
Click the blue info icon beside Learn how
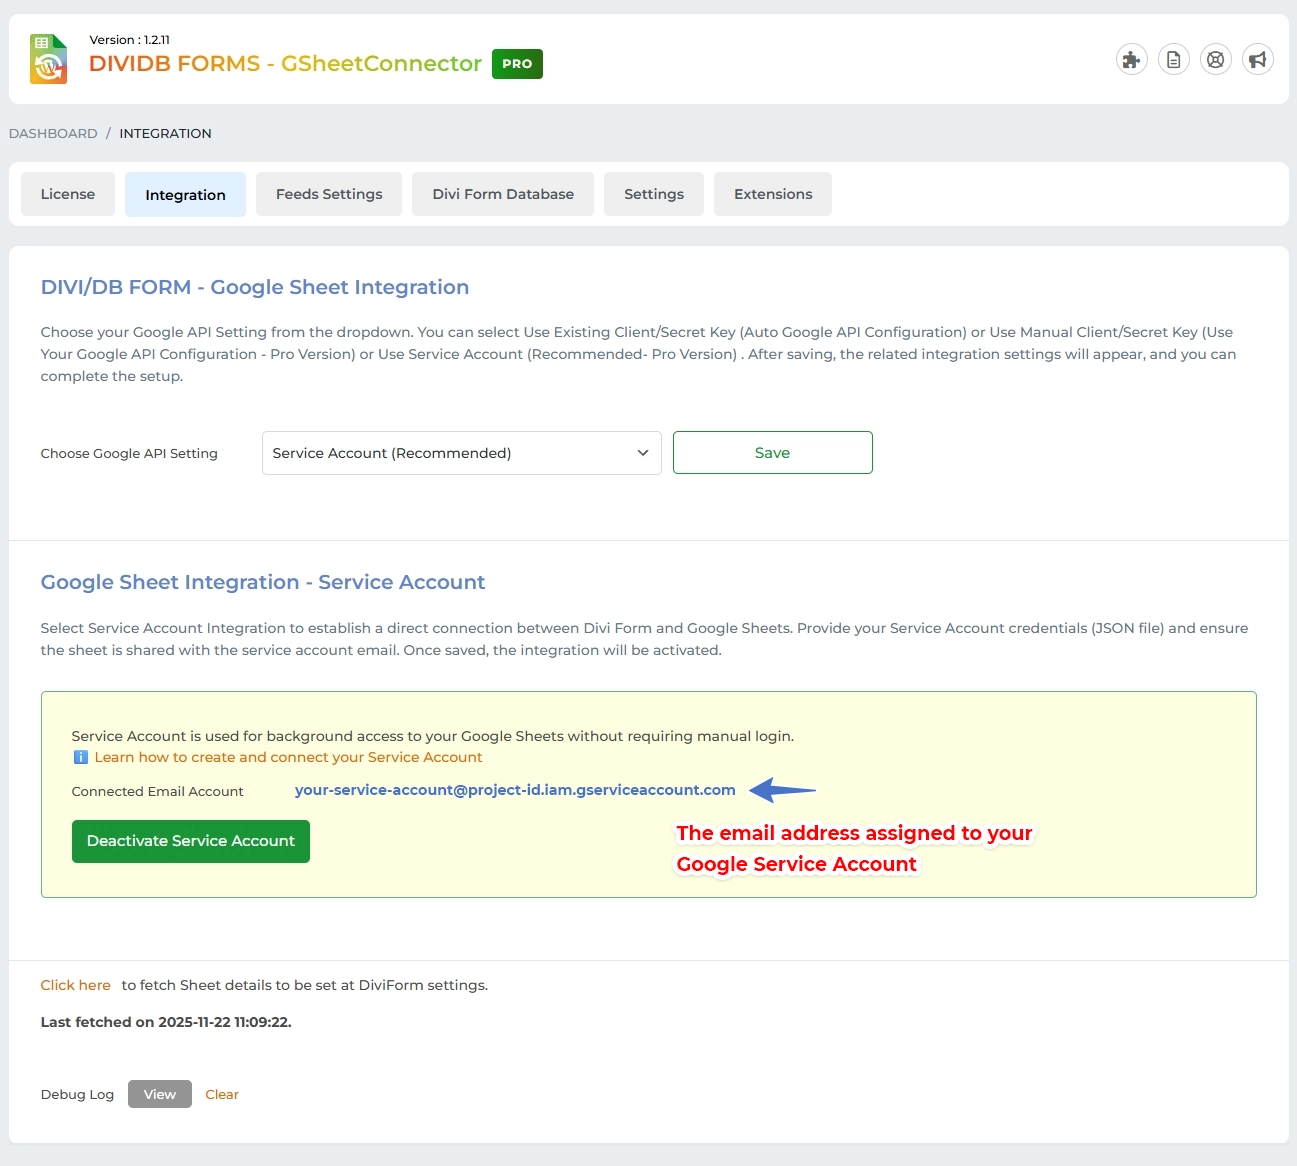click(81, 758)
